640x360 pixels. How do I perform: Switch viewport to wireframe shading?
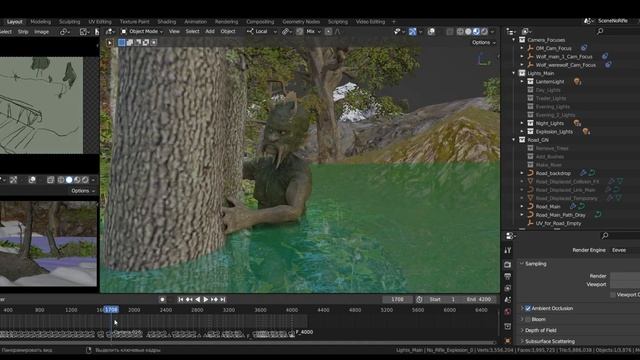pos(460,31)
